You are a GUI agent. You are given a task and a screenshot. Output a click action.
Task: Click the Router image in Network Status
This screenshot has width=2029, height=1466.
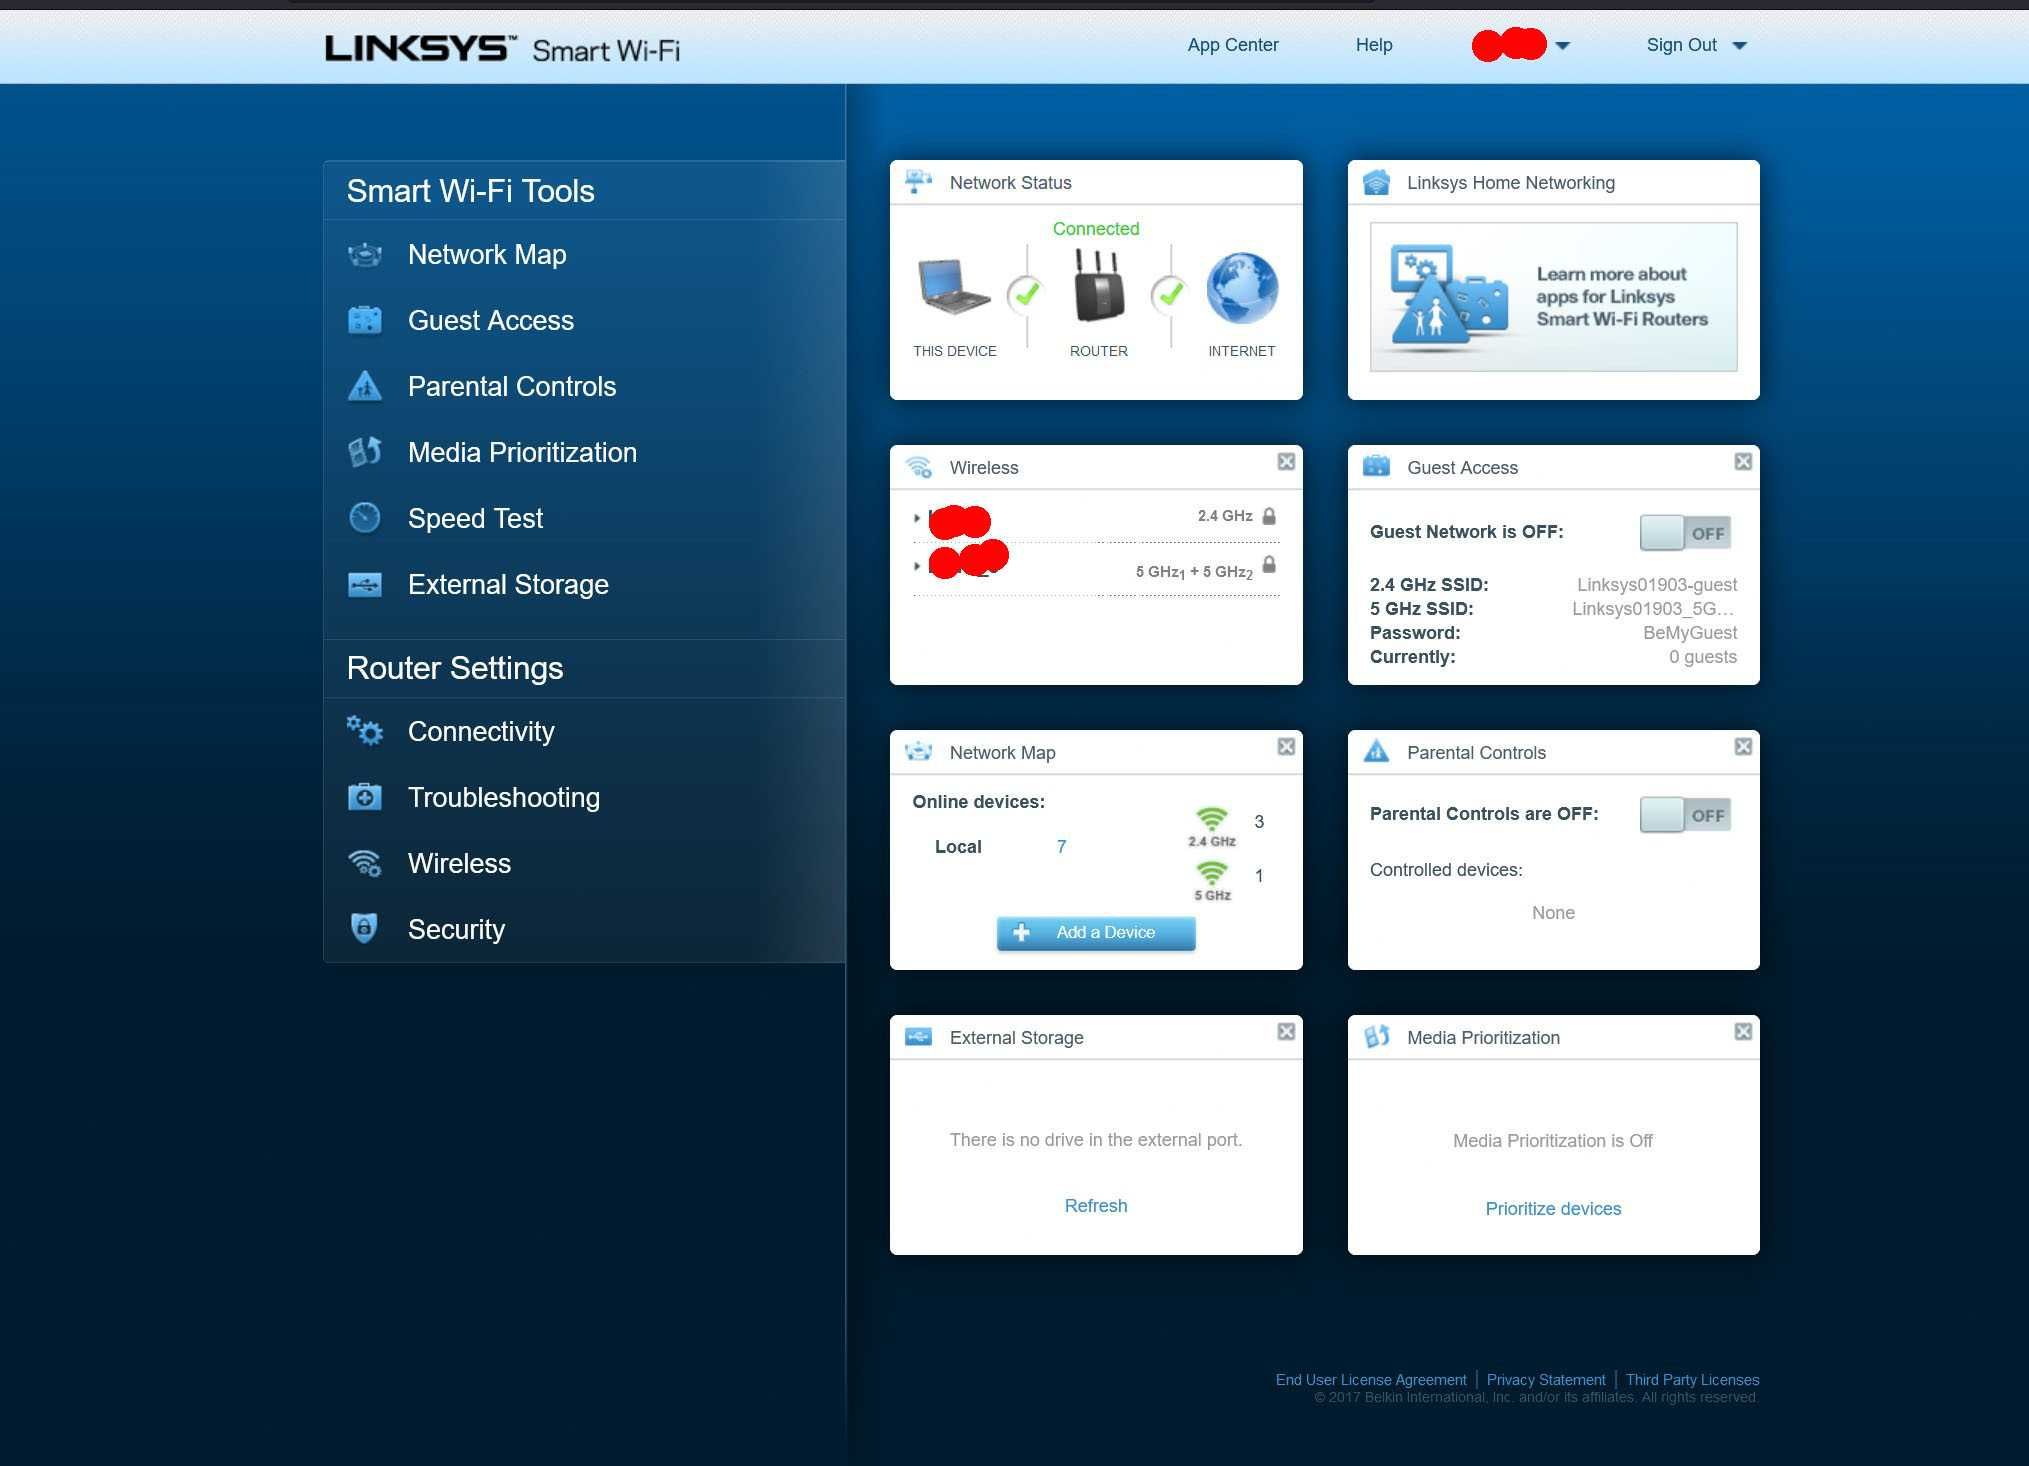pos(1098,285)
